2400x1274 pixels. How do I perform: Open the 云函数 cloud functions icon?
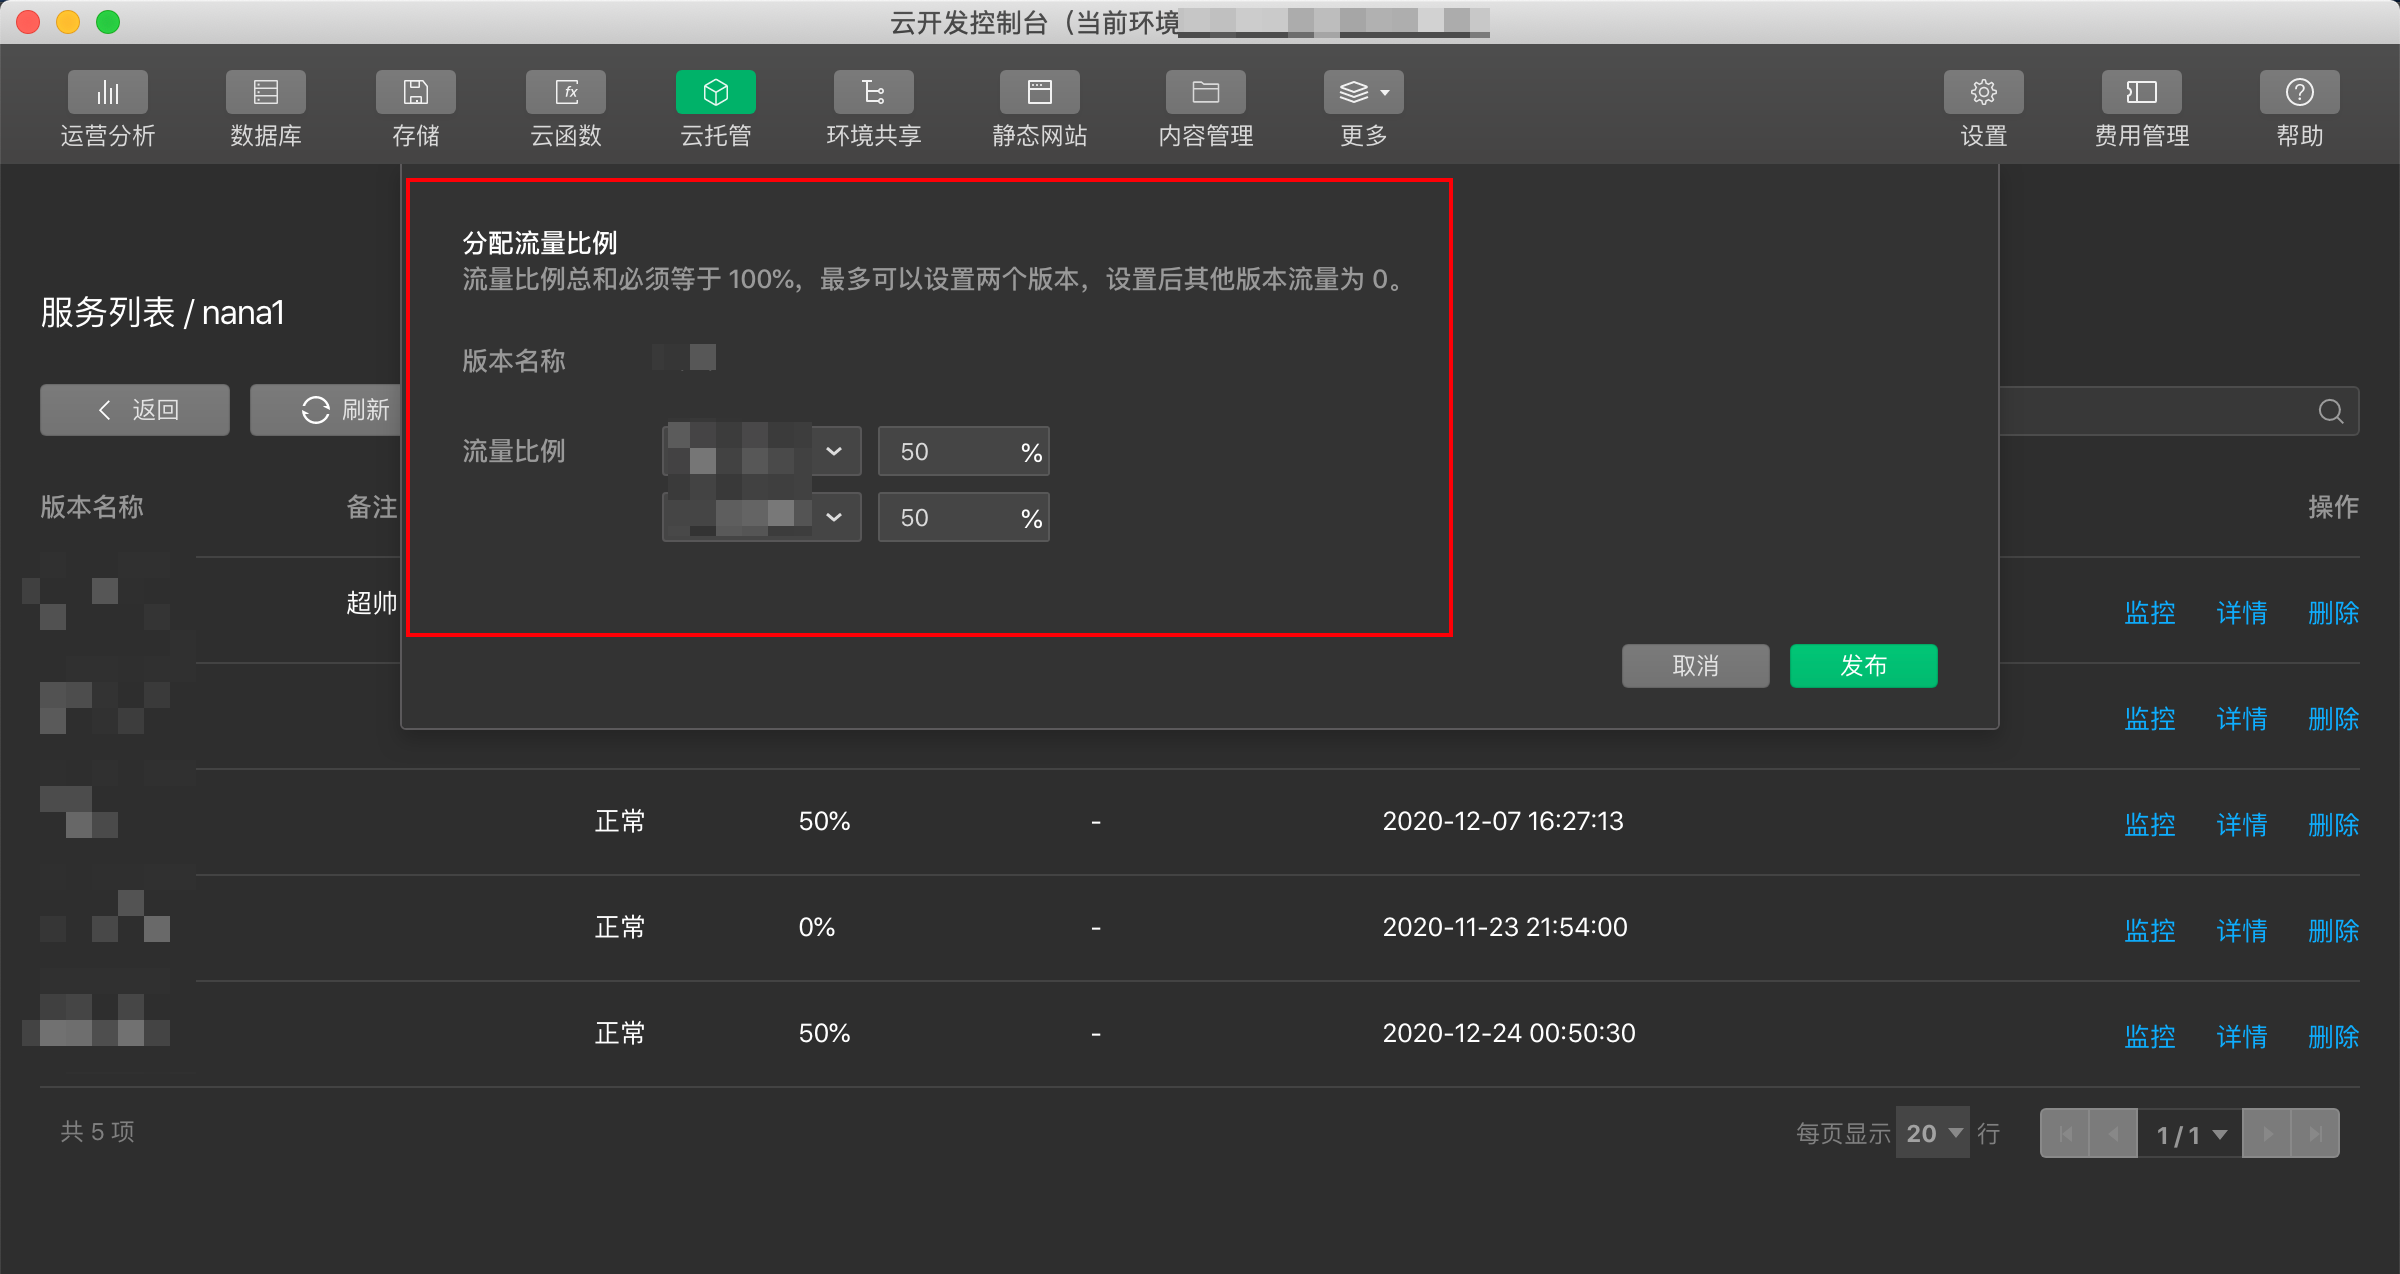(x=565, y=93)
